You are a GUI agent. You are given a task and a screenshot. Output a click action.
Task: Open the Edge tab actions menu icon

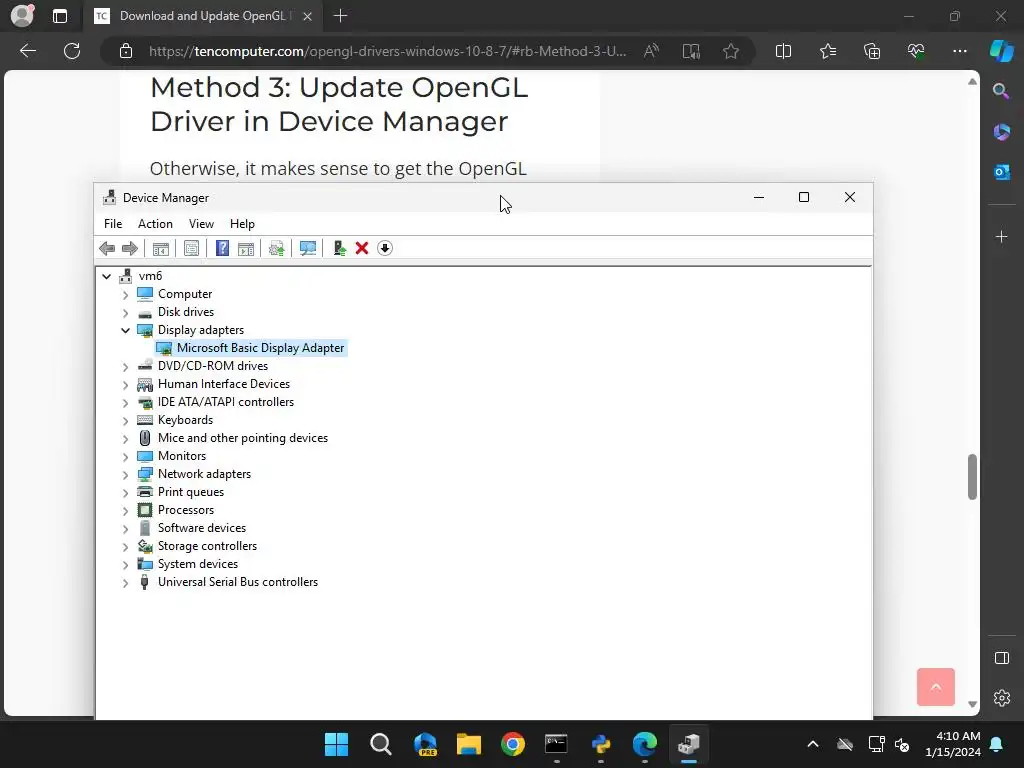tap(59, 16)
